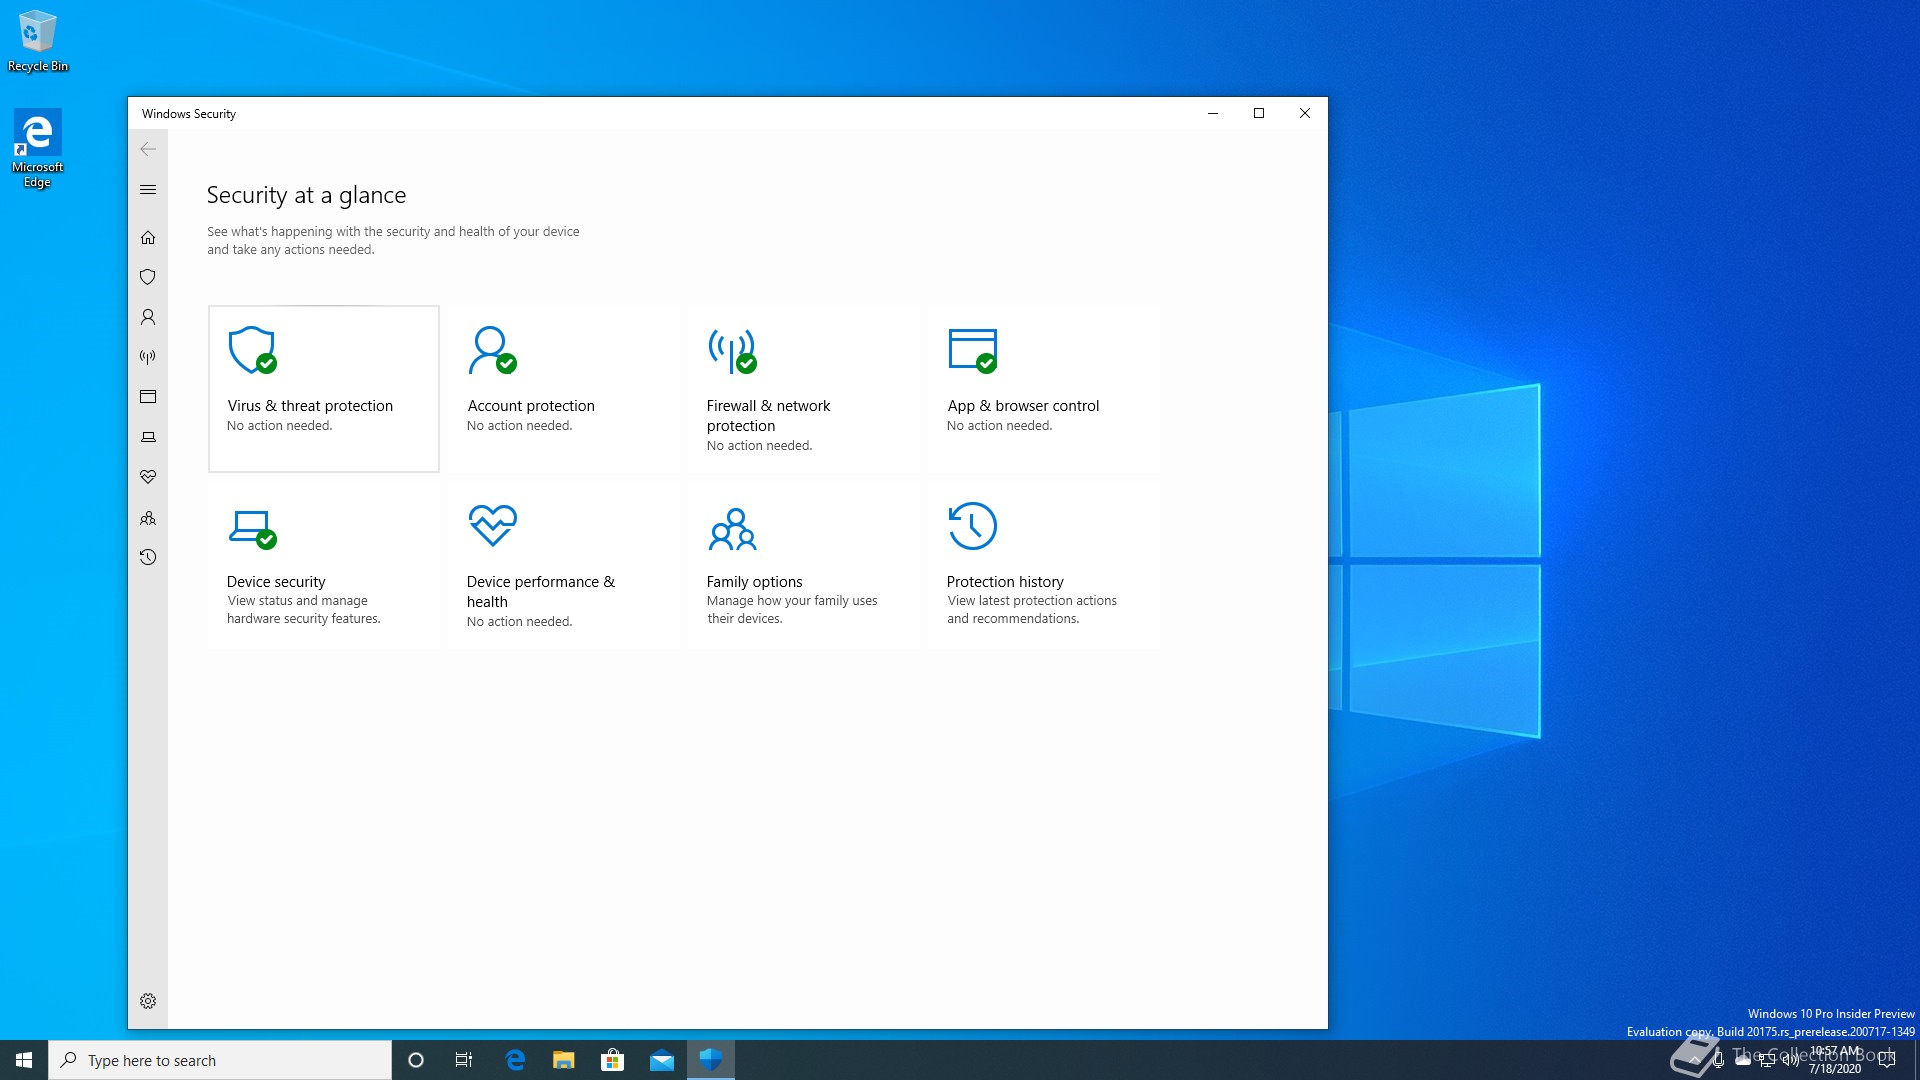Click the 'Windows Security' title bar text
The height and width of the screenshot is (1080, 1920).
189,114
